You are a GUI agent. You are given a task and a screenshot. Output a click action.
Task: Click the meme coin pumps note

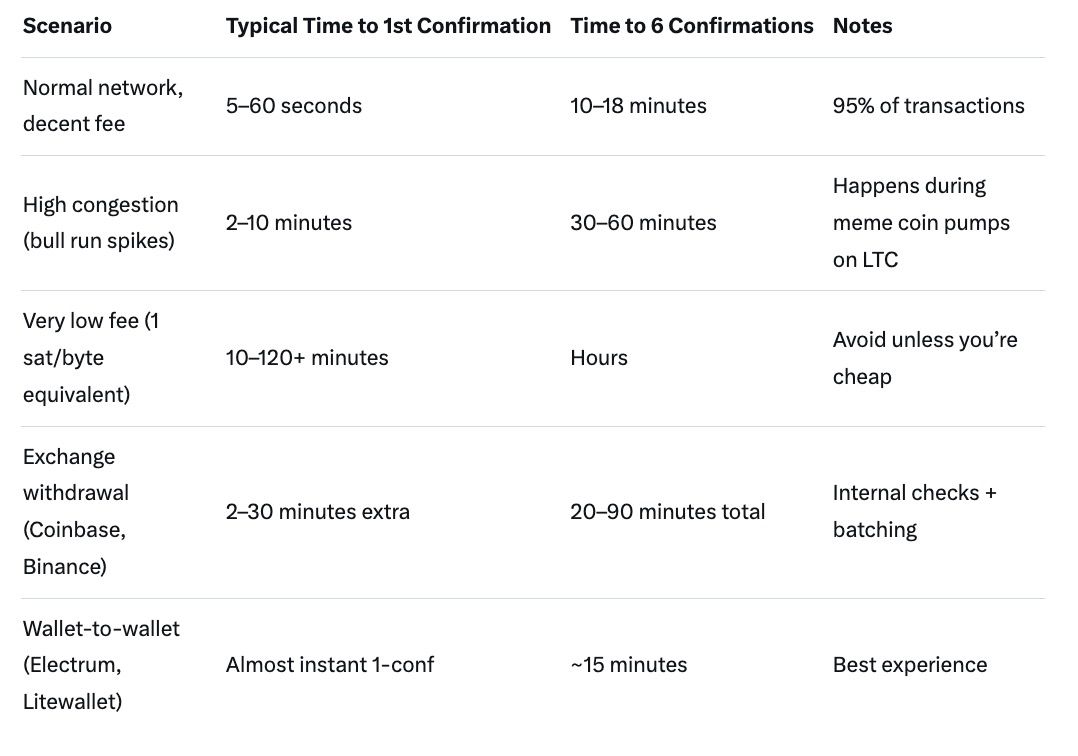(921, 223)
